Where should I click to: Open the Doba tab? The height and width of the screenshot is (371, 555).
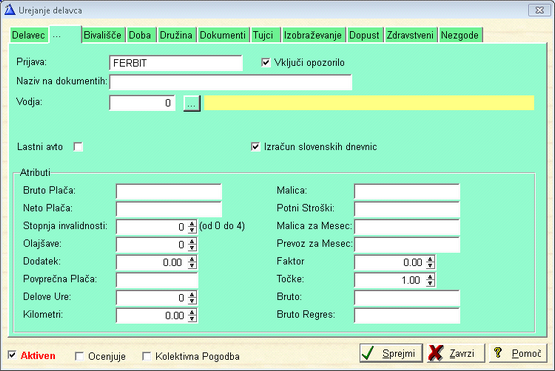140,35
